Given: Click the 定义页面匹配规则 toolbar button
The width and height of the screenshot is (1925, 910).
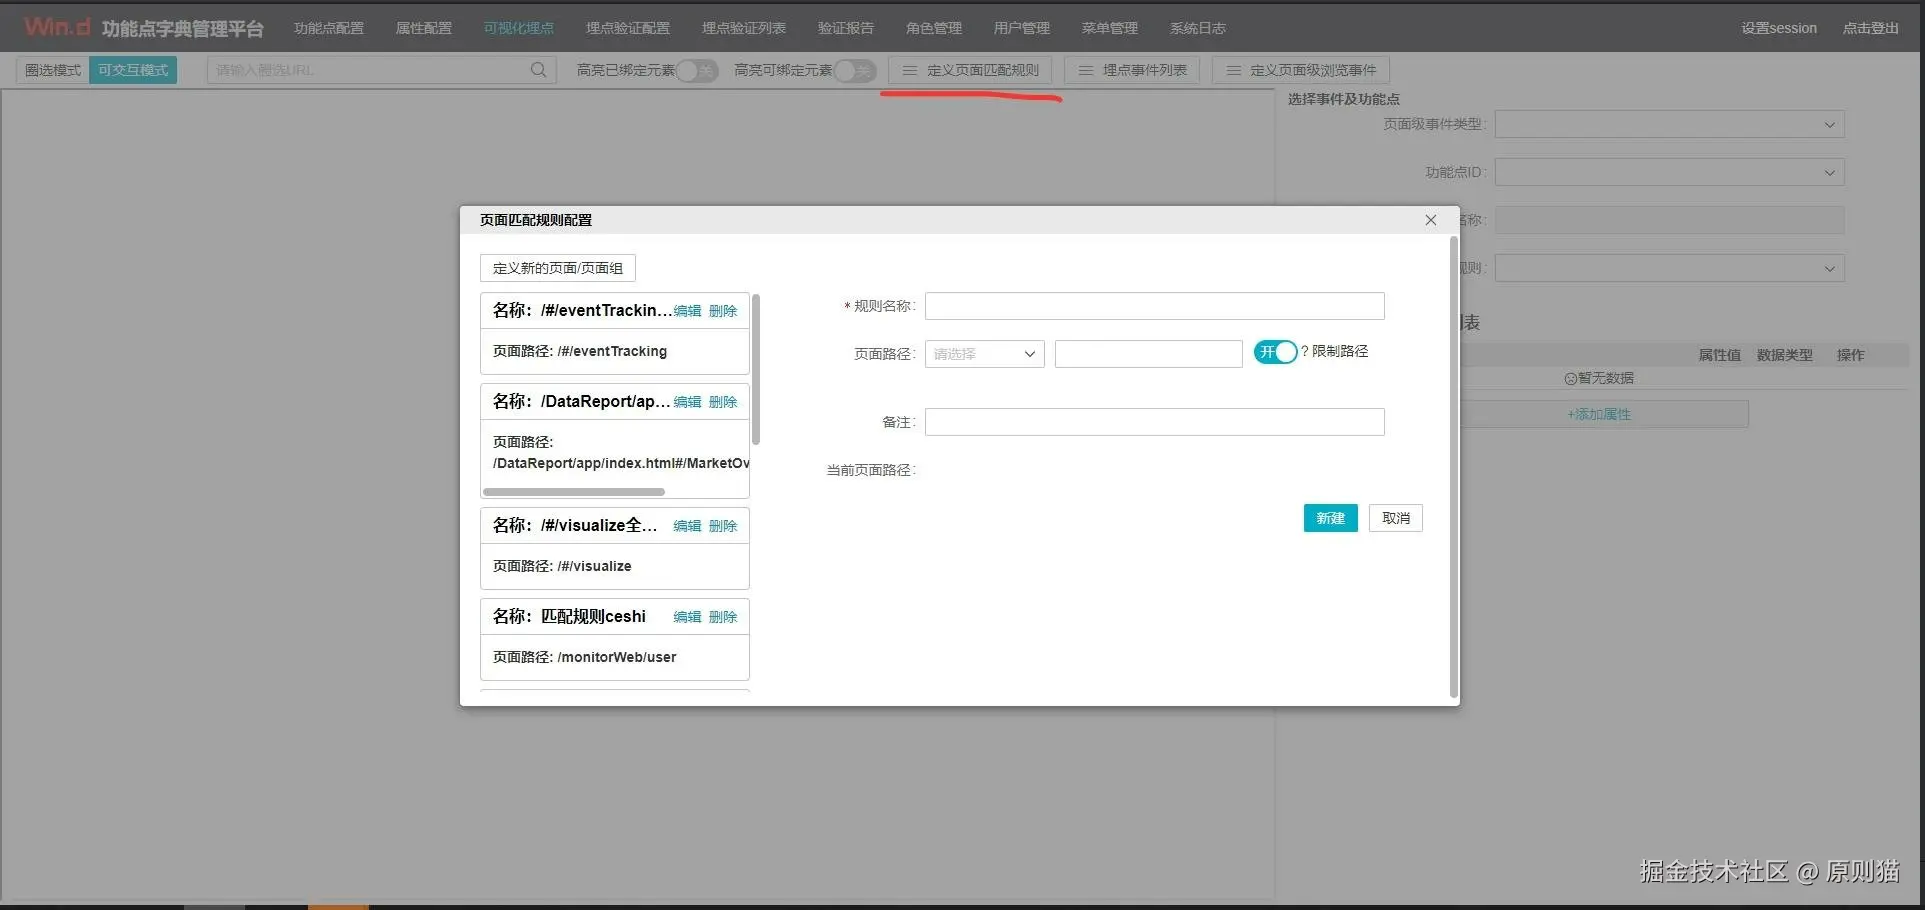Looking at the screenshot, I should [970, 70].
